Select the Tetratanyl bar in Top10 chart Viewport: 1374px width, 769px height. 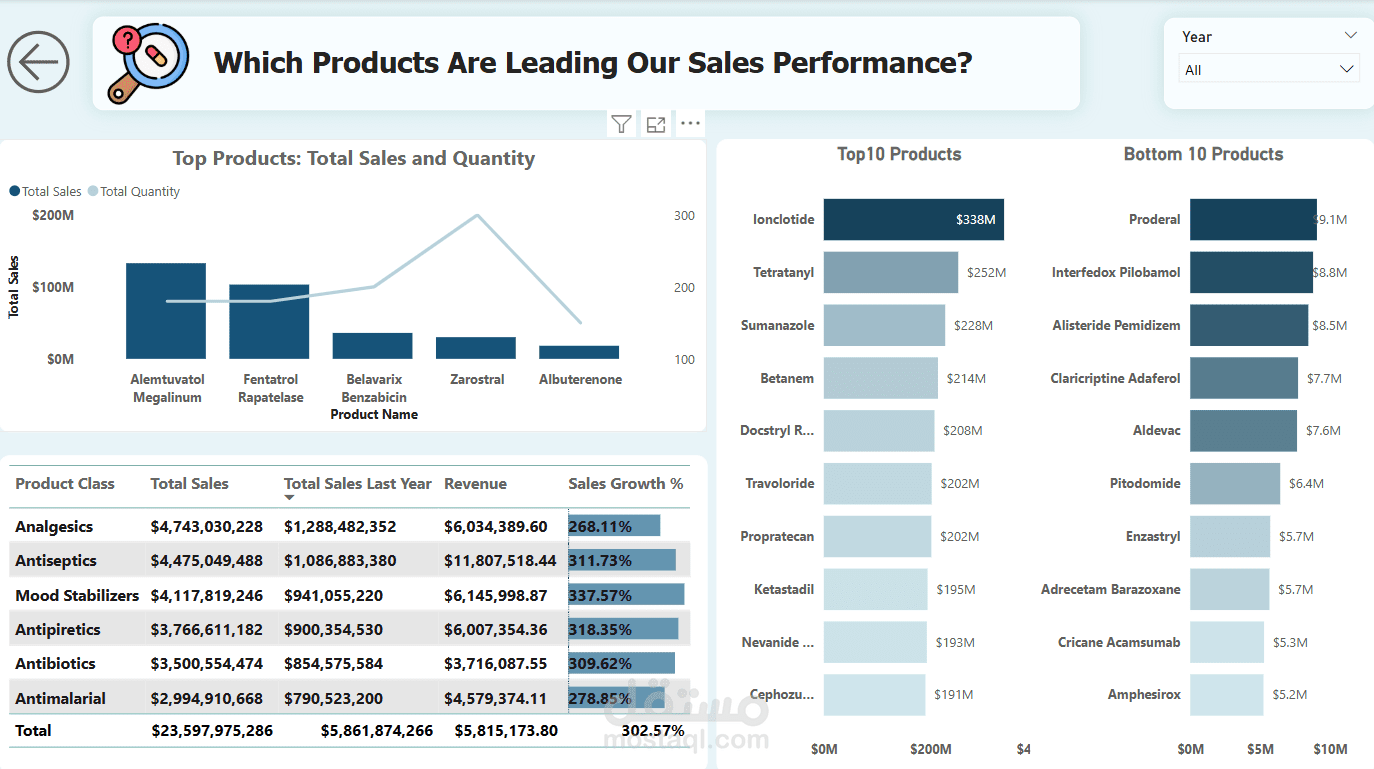pyautogui.click(x=890, y=272)
